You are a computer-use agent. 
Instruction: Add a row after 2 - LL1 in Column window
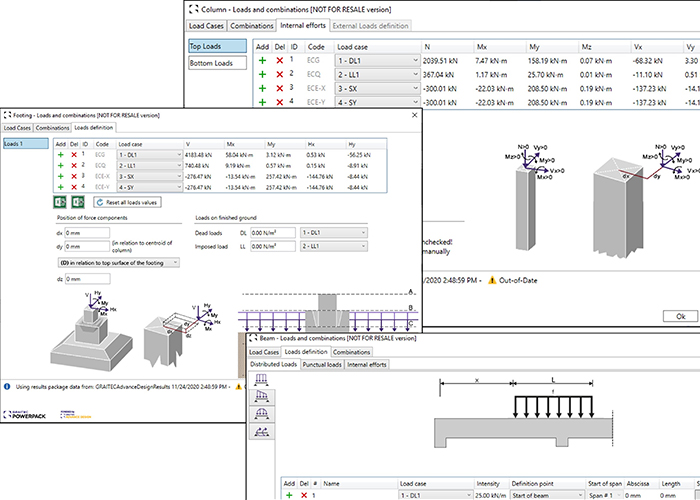tap(262, 74)
